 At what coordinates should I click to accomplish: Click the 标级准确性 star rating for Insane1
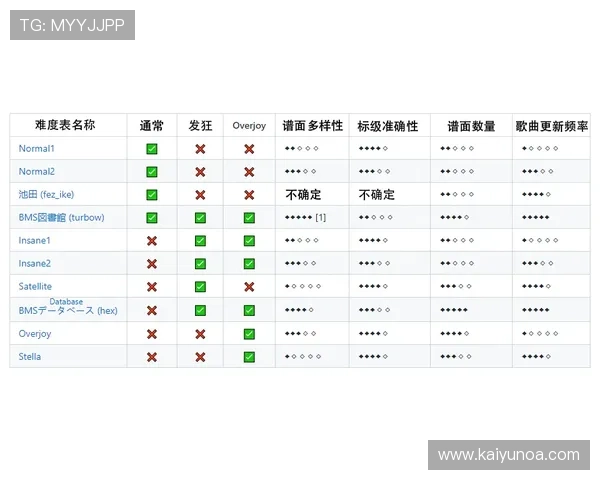point(373,240)
